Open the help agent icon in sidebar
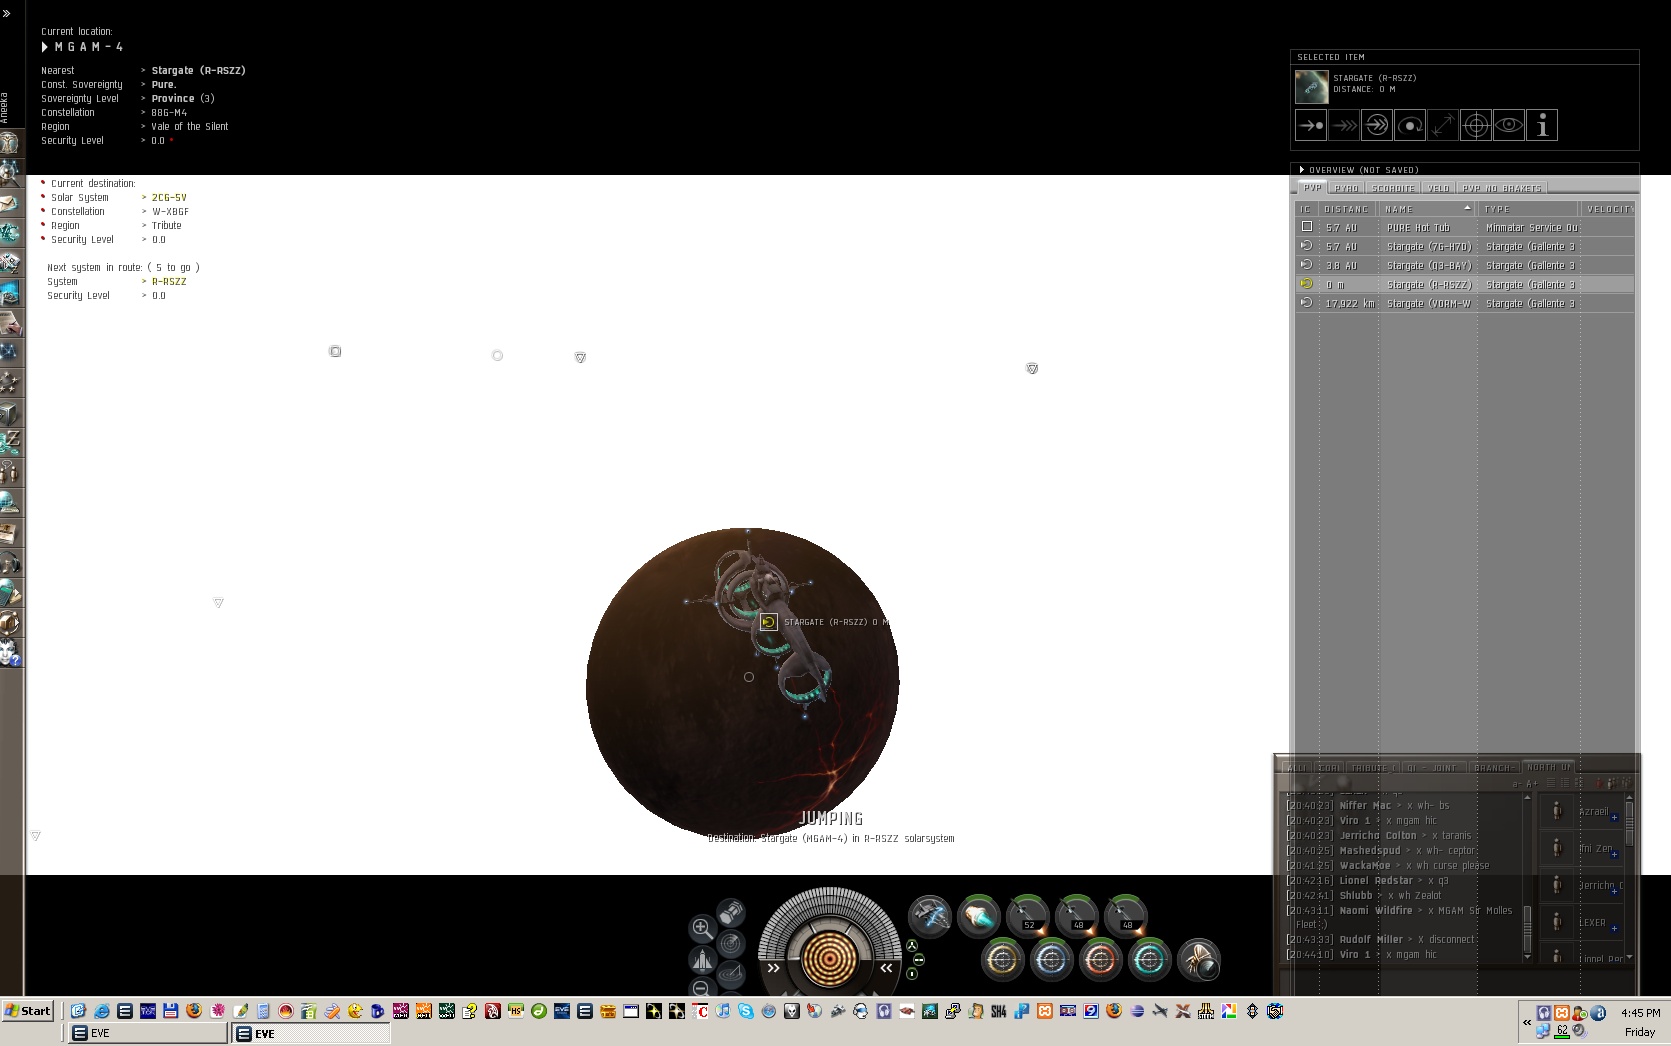The height and width of the screenshot is (1046, 1671). tap(10, 653)
